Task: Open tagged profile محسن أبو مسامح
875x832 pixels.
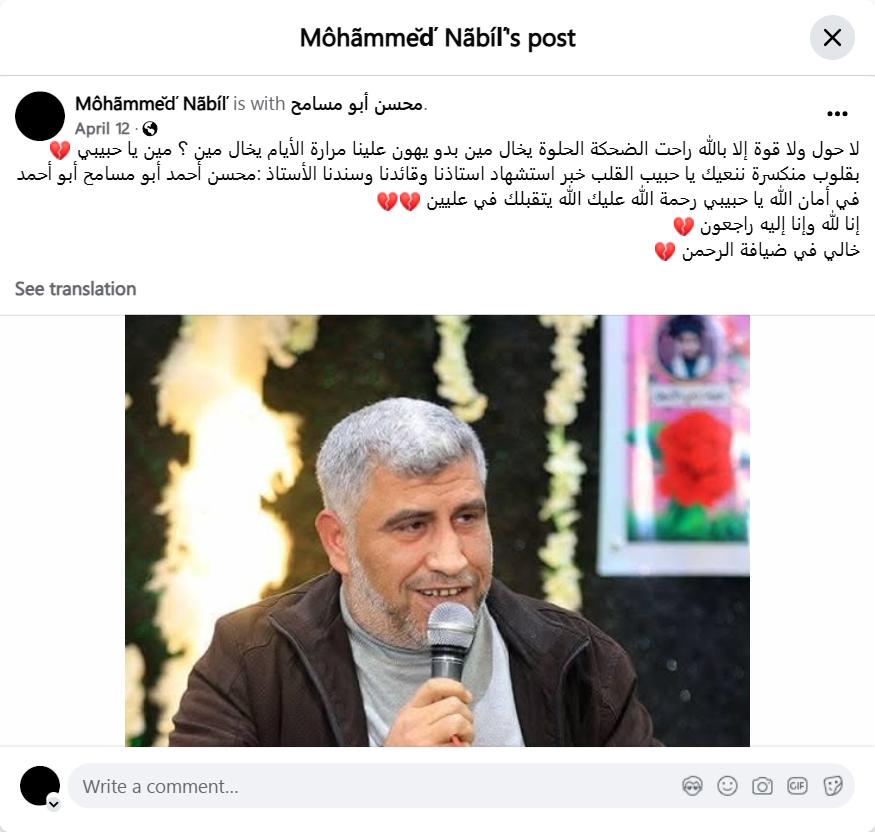Action: tap(357, 104)
